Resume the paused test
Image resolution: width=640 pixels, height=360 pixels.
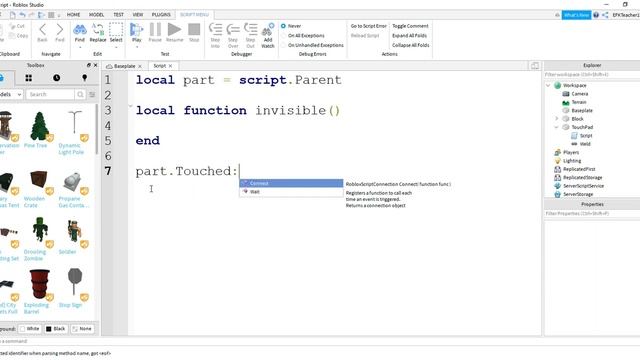pyautogui.click(x=174, y=33)
